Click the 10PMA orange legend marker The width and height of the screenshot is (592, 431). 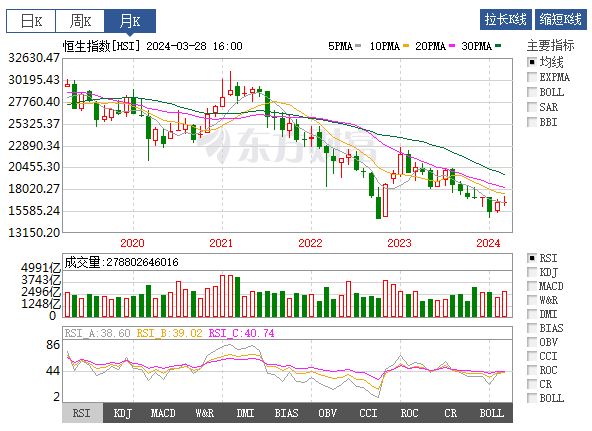click(x=406, y=46)
